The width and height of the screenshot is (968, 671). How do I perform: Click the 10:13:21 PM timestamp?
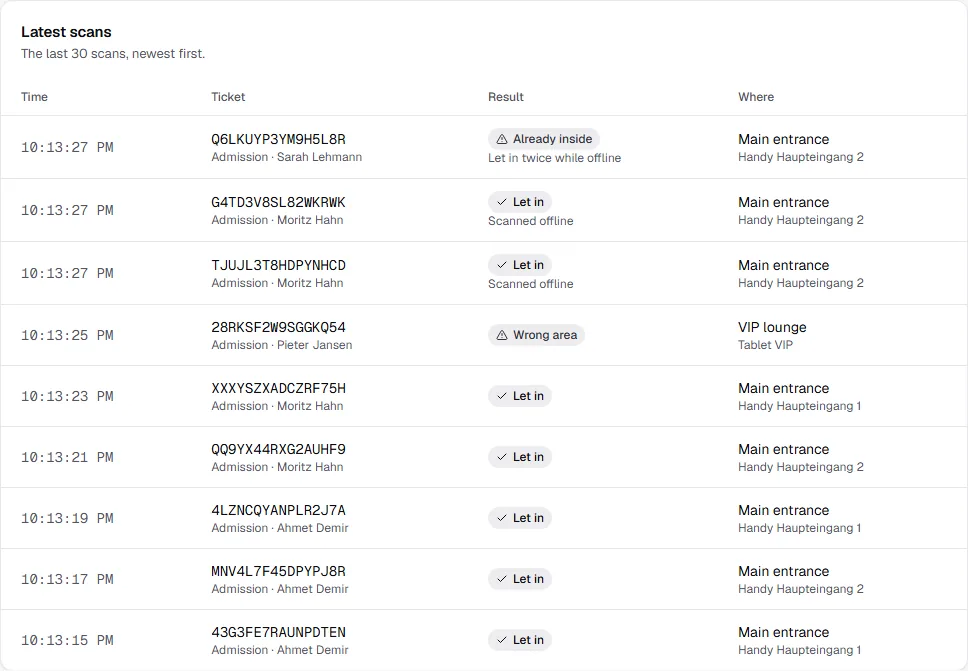click(67, 457)
